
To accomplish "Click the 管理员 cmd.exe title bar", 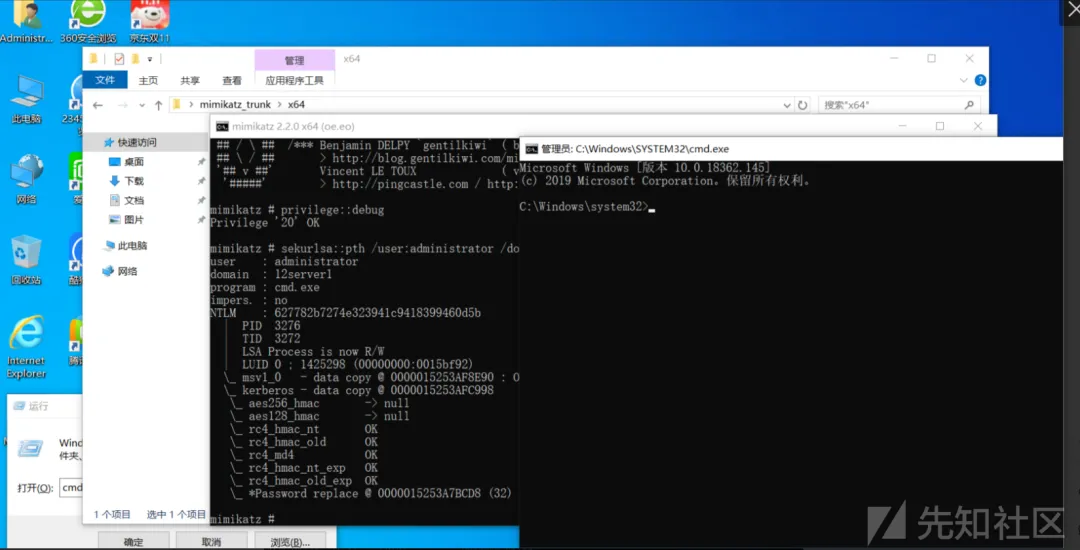I will coord(792,149).
